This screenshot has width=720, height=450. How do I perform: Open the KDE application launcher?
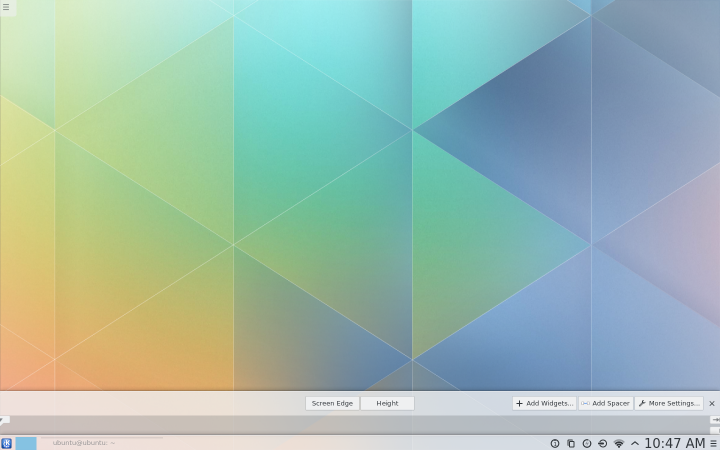click(6, 443)
